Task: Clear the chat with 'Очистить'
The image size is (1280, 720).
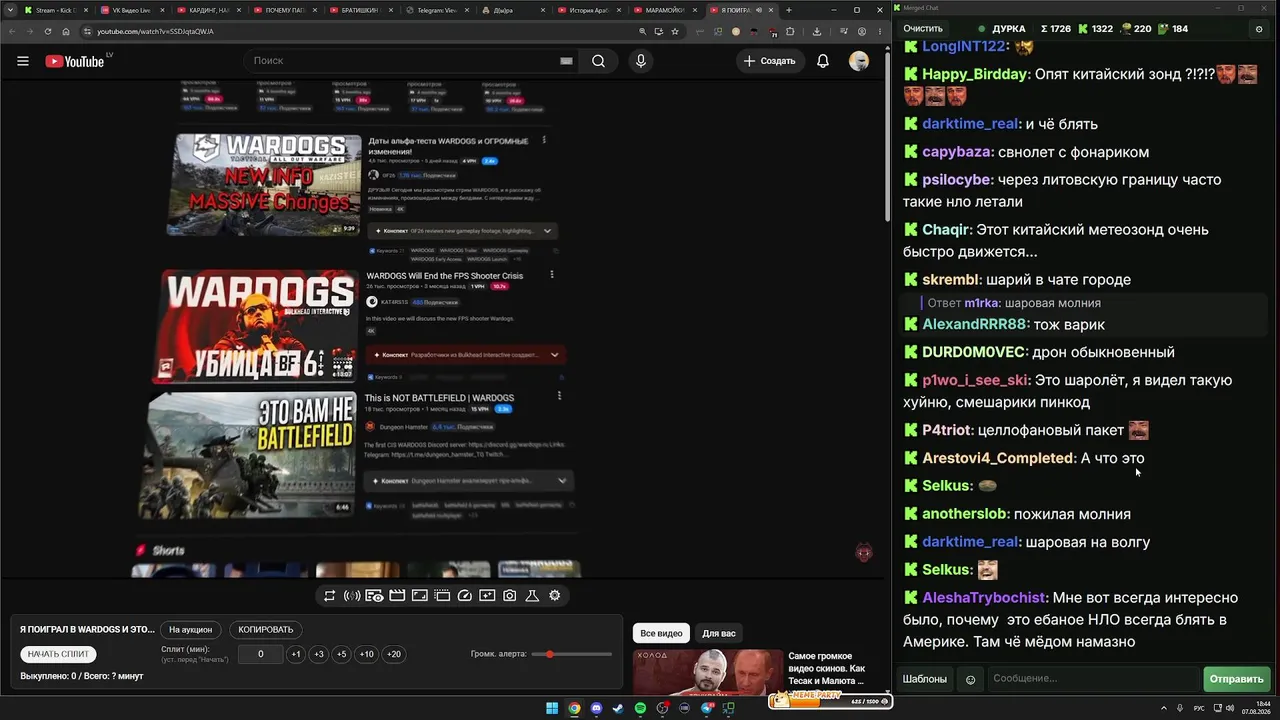Action: tap(923, 29)
